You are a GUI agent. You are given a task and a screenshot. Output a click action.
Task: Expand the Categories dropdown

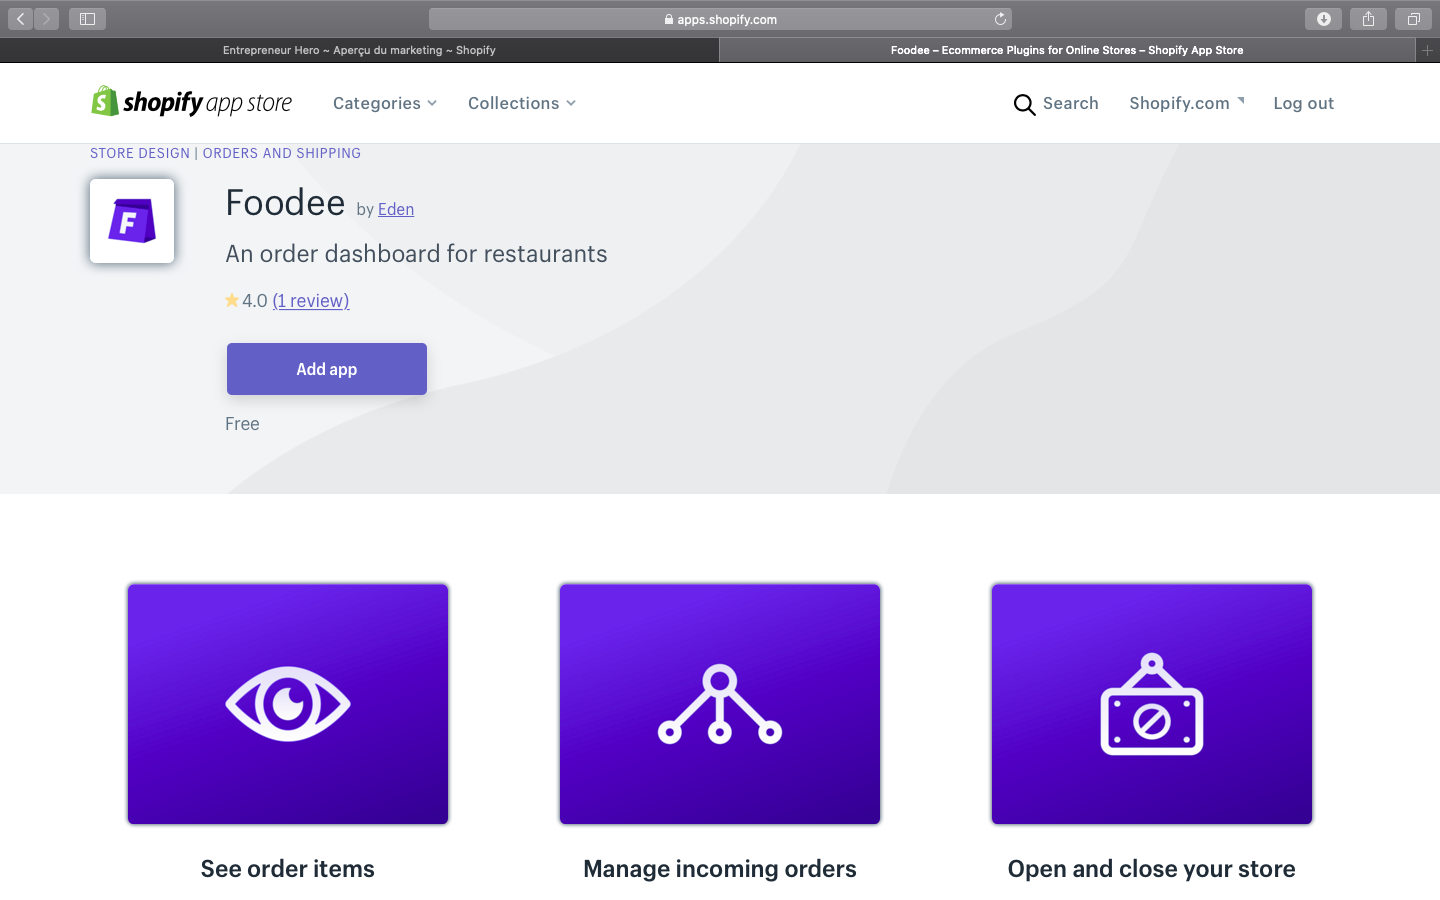click(385, 103)
